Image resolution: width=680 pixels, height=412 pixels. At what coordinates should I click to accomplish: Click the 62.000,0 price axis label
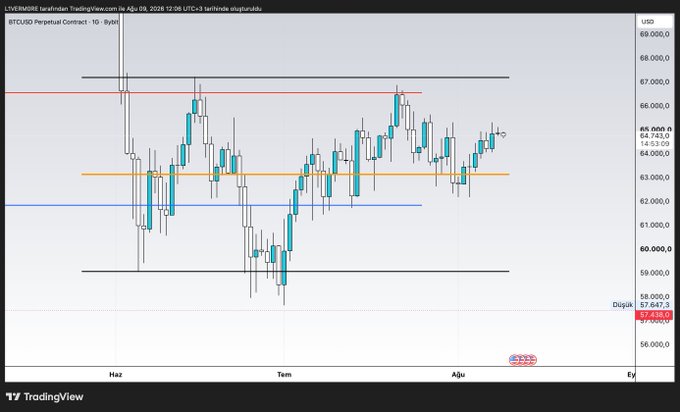[x=654, y=201]
